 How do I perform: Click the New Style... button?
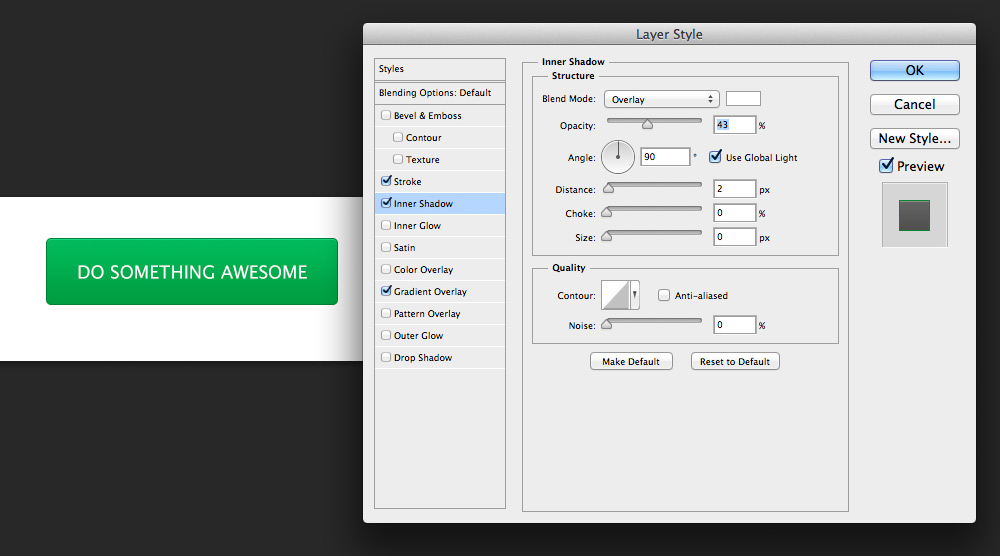(914, 138)
